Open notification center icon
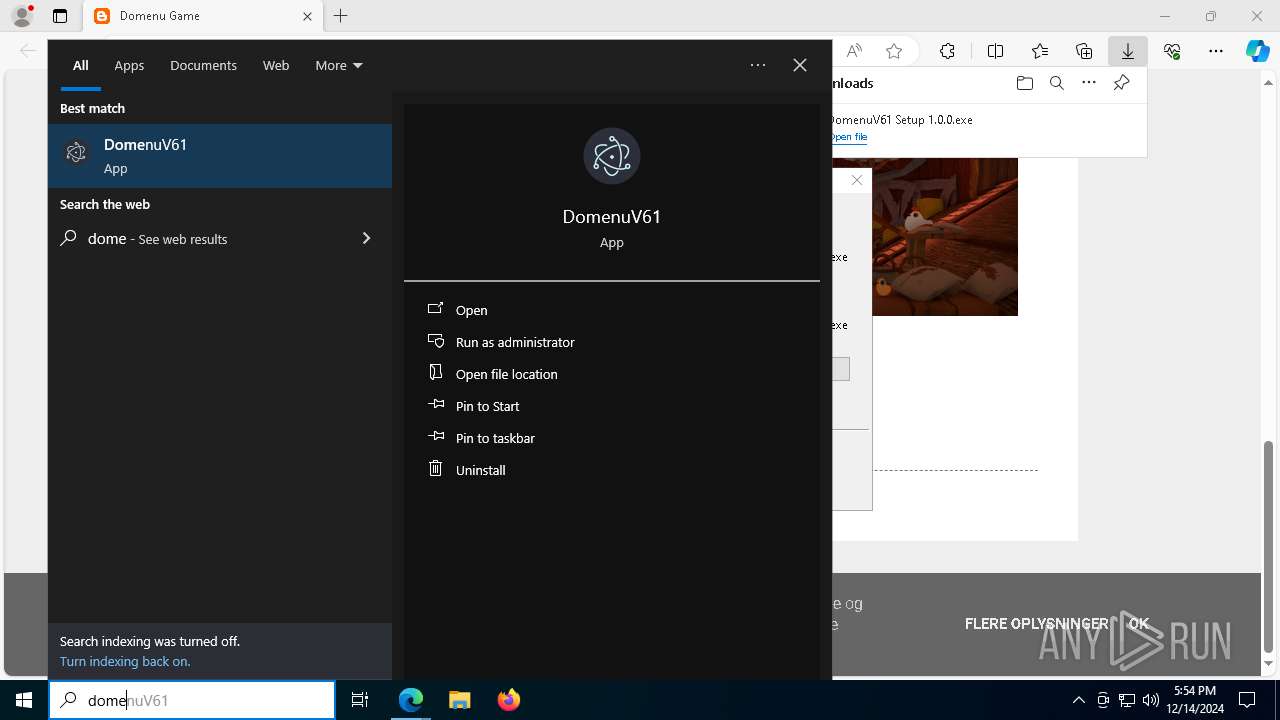Image resolution: width=1280 pixels, height=720 pixels. tap(1247, 700)
